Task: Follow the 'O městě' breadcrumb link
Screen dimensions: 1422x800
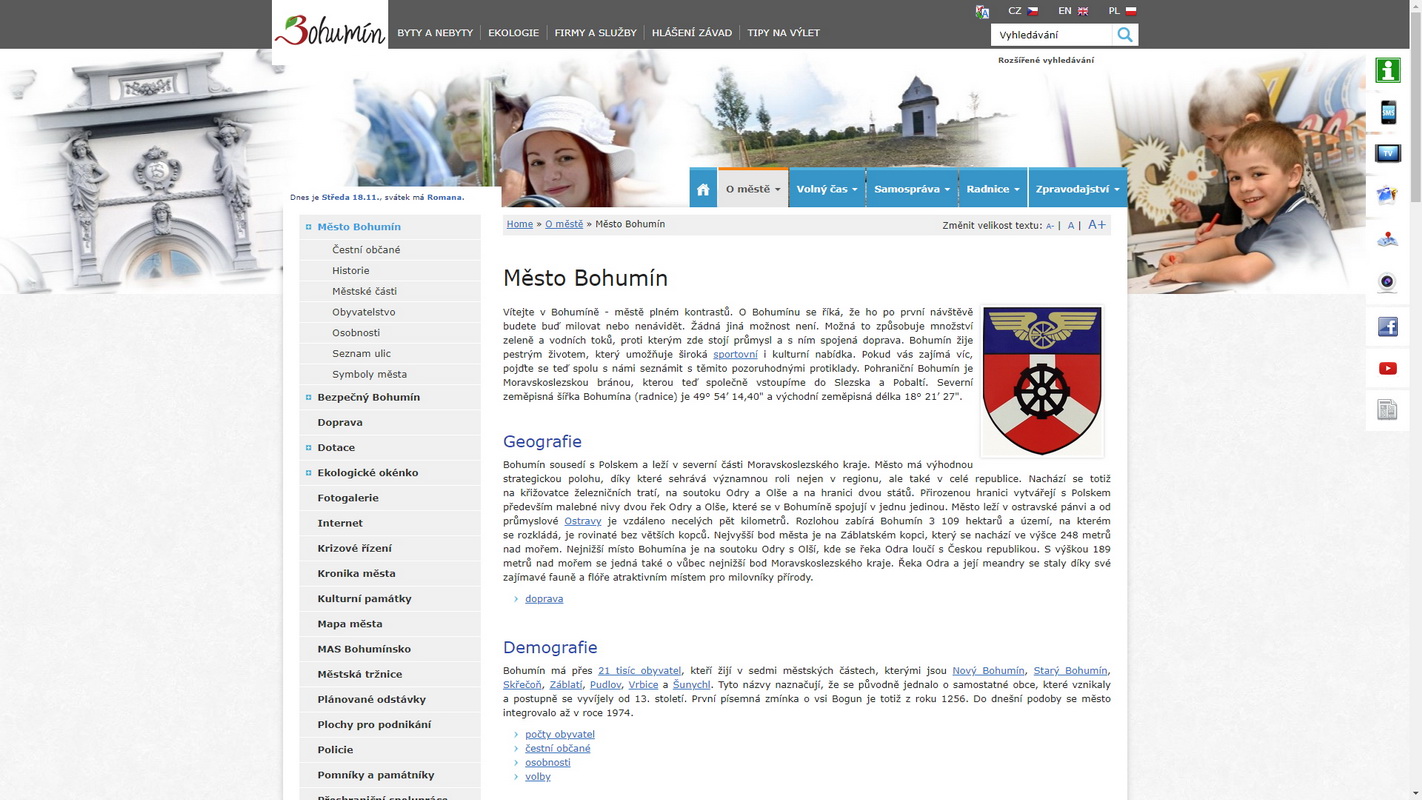Action: point(564,224)
